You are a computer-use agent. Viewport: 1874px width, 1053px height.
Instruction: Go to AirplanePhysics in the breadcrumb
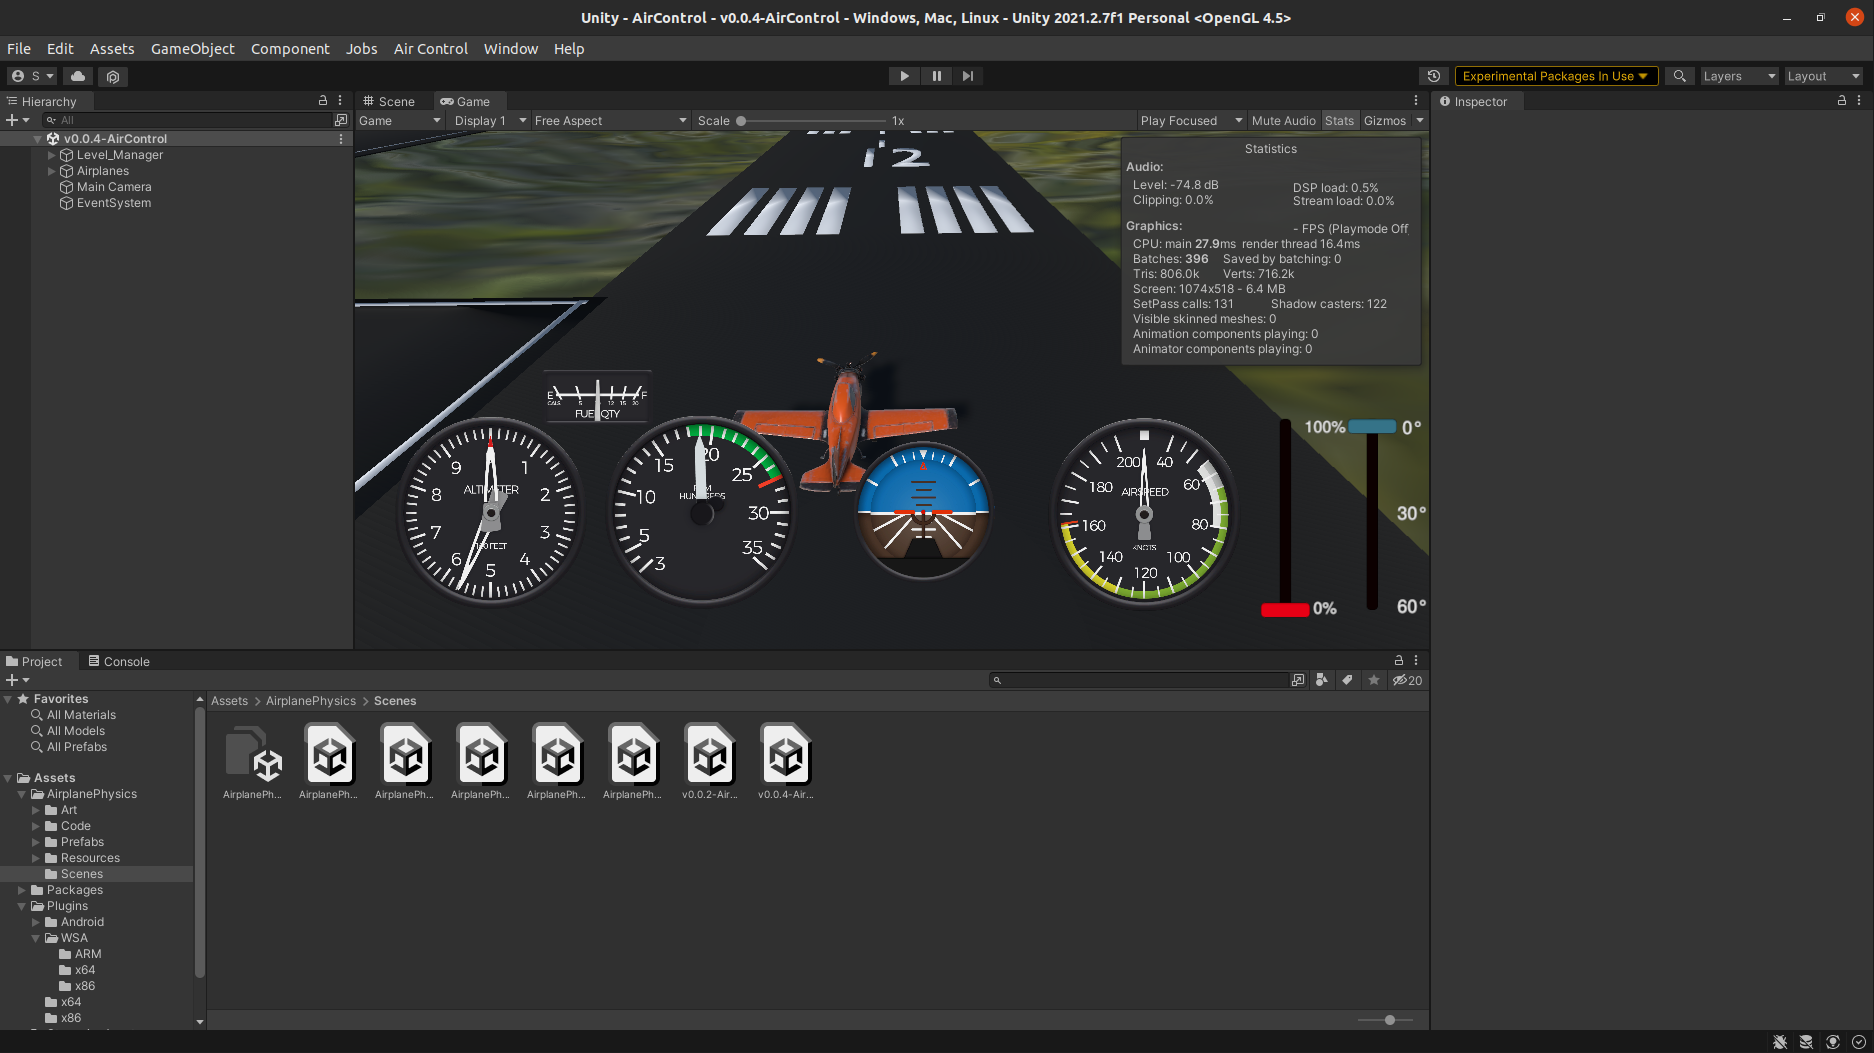coord(311,701)
